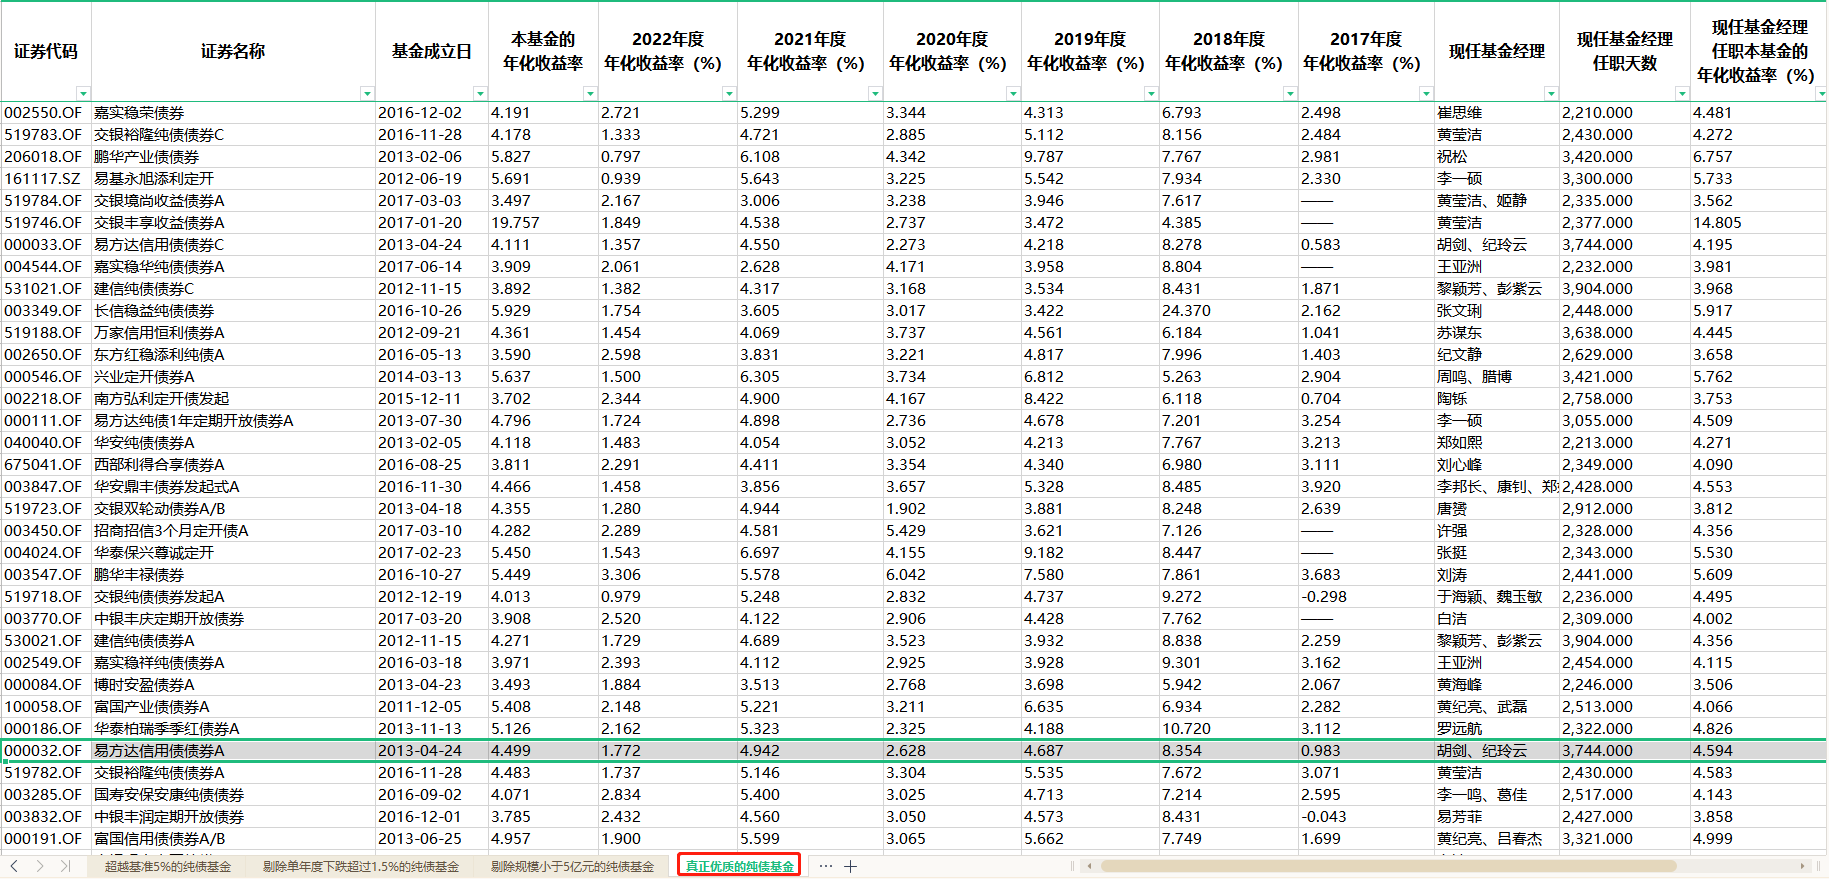Open the 现任基金经理任职天数 filter dropdown
Viewport: 1829px width, 879px height.
1682,93
